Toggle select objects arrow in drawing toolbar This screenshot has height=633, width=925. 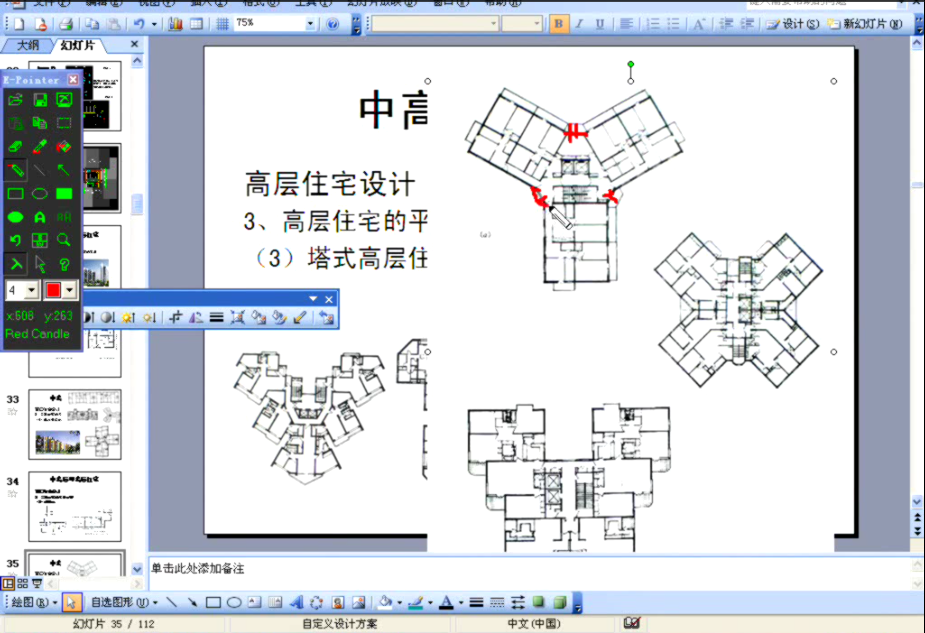(71, 602)
